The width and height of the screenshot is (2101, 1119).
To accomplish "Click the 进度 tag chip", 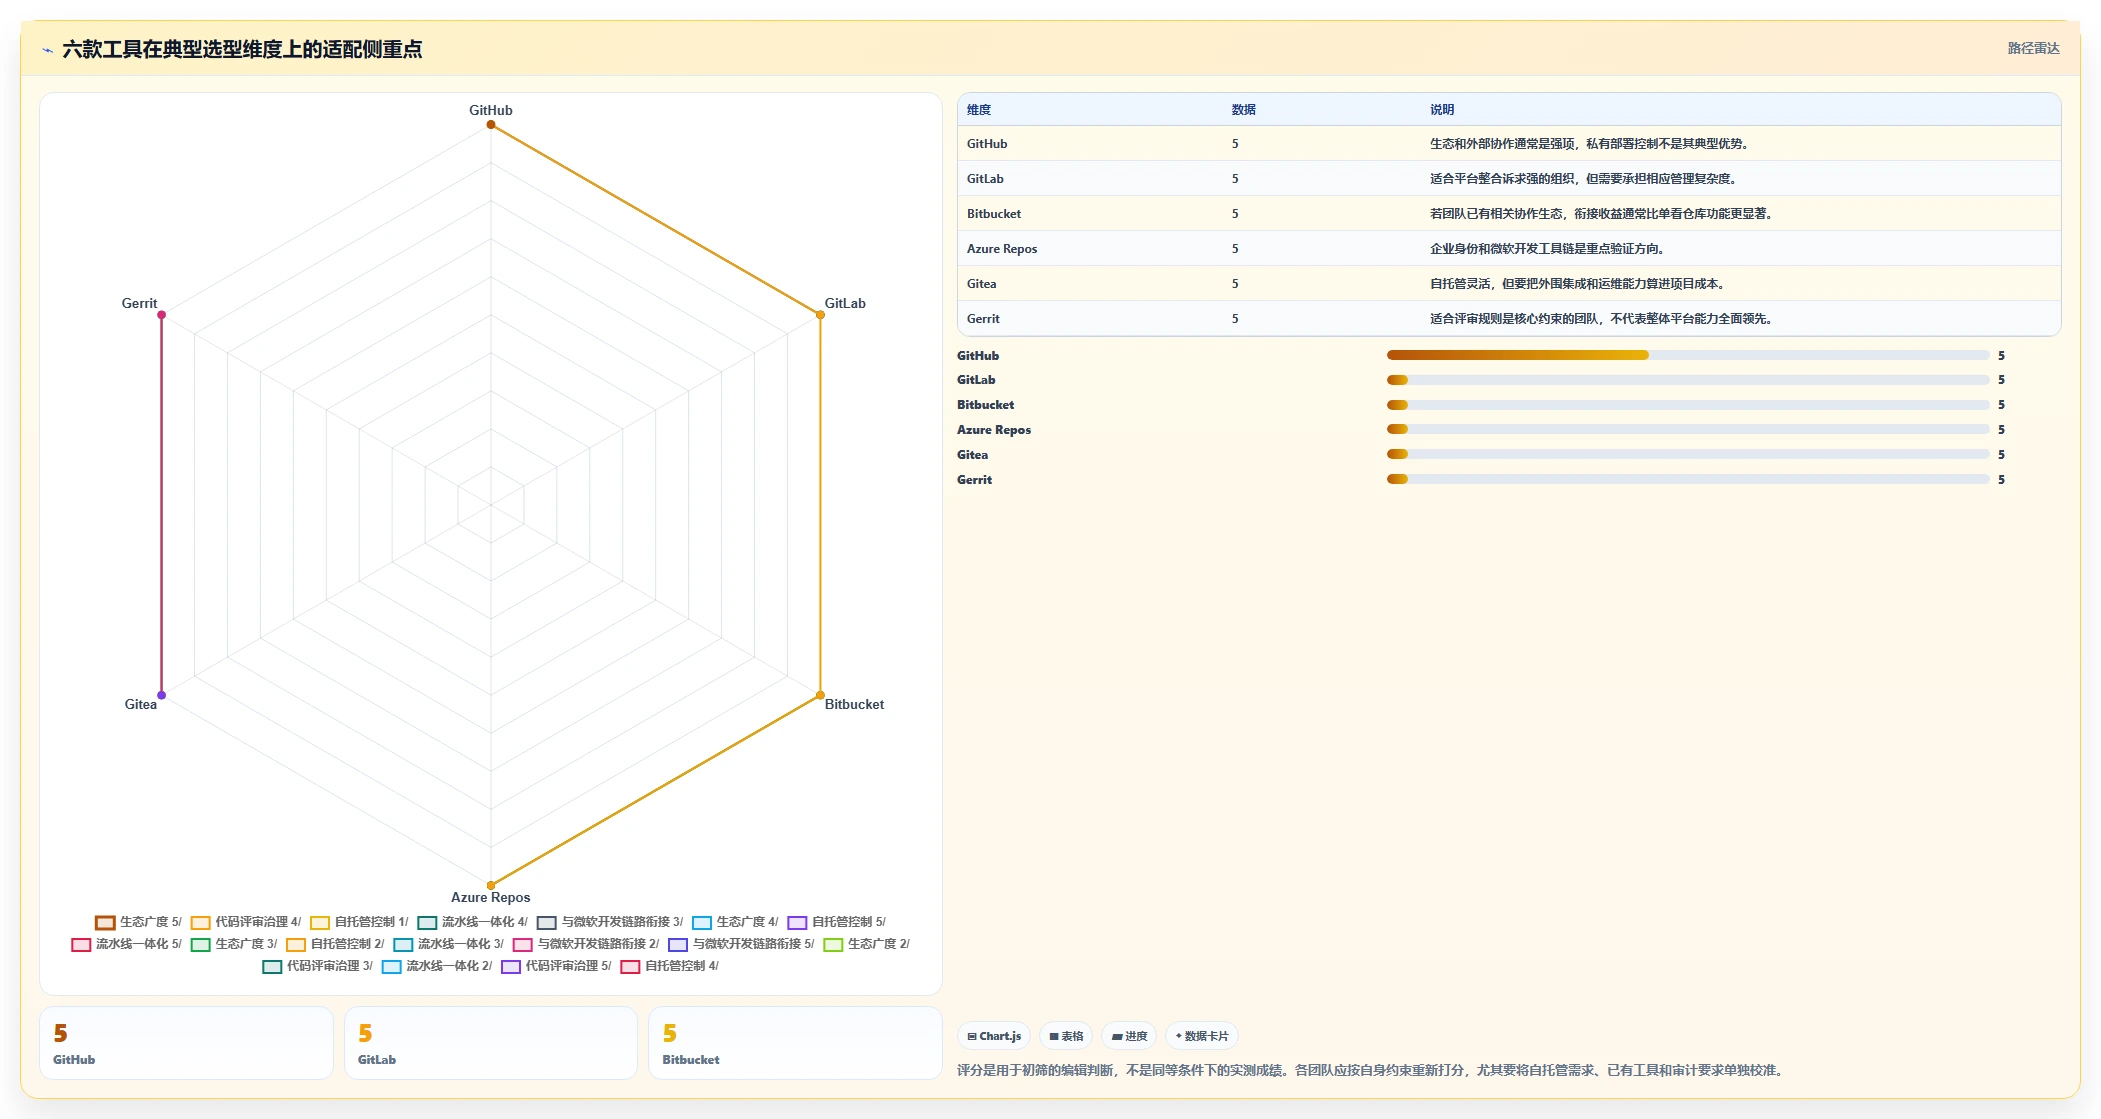I will tap(1129, 1036).
